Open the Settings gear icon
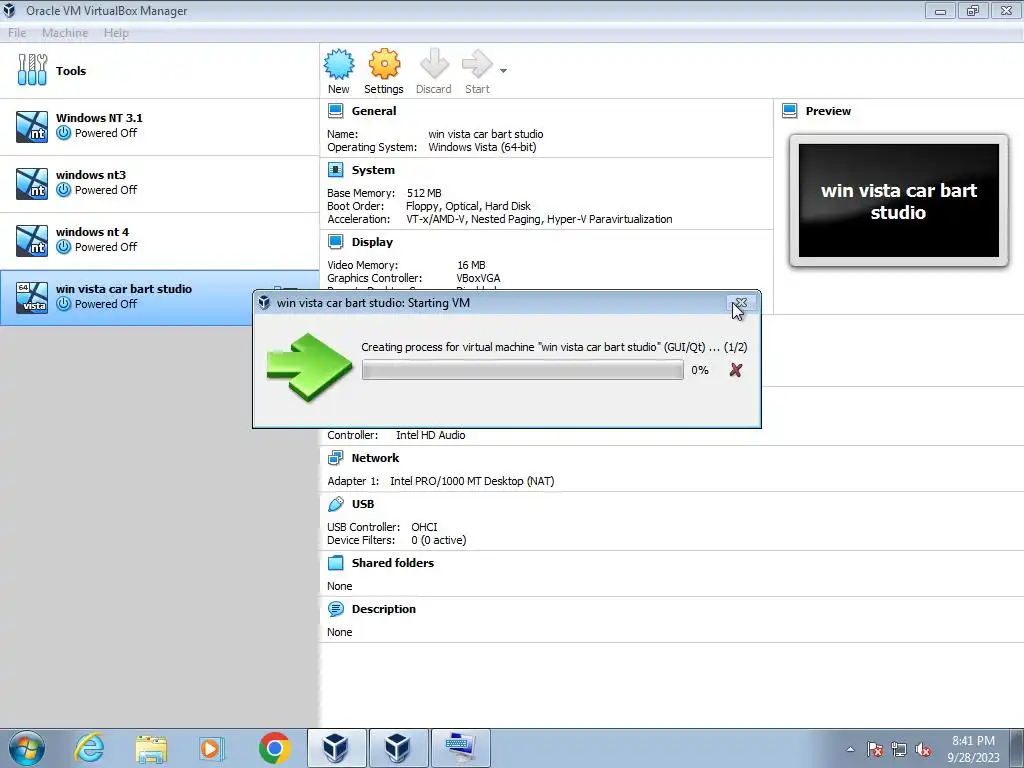Image resolution: width=1024 pixels, height=768 pixels. 384,64
